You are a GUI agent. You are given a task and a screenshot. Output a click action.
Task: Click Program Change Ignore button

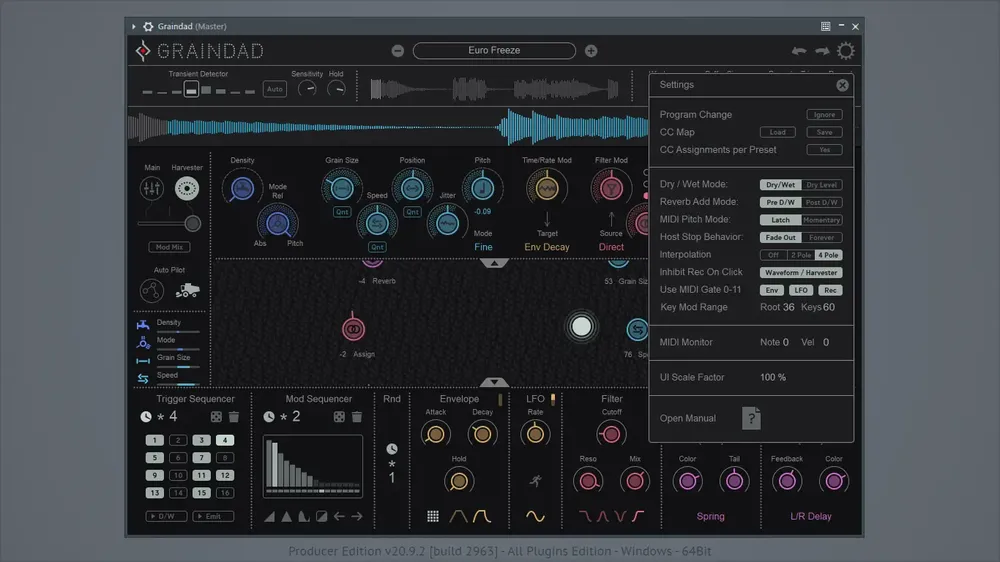point(824,115)
